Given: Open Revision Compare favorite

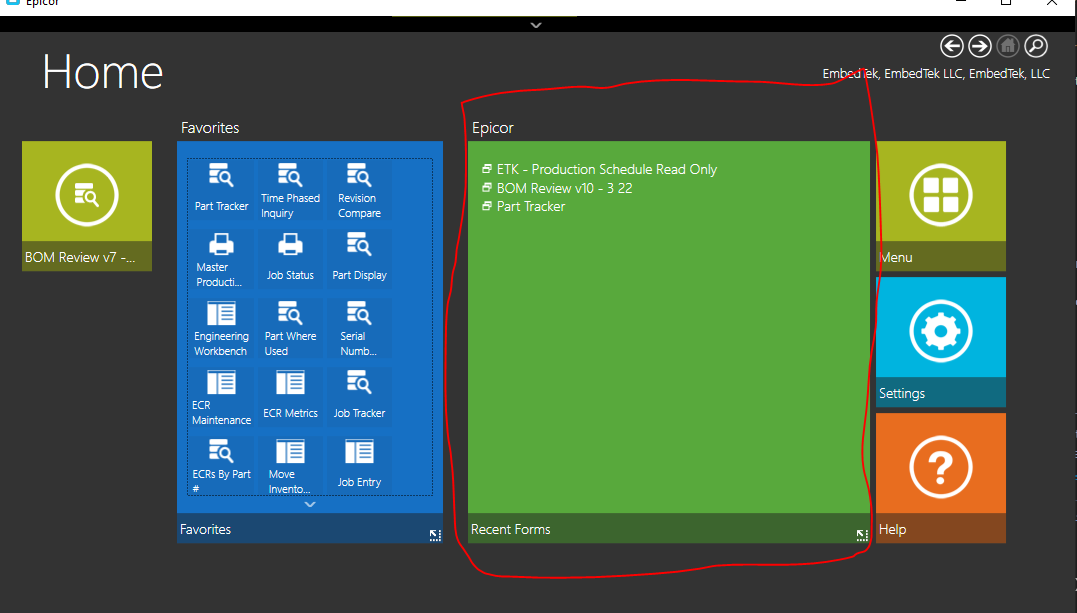Looking at the screenshot, I should coord(359,190).
